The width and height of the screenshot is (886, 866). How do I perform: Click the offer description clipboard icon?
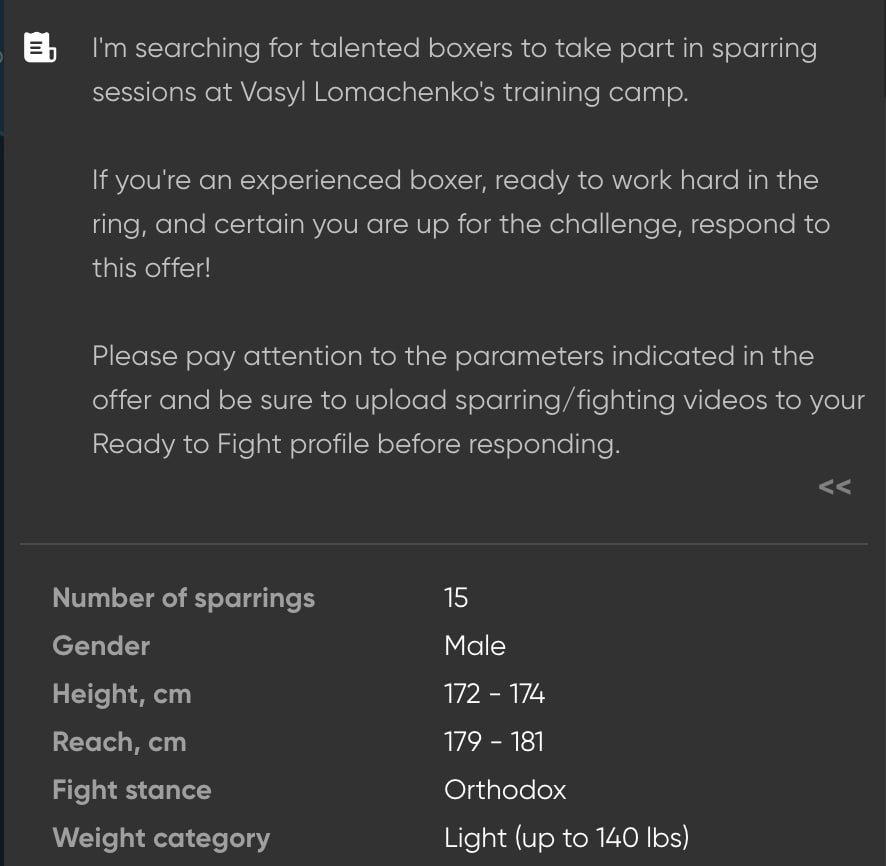pos(40,47)
